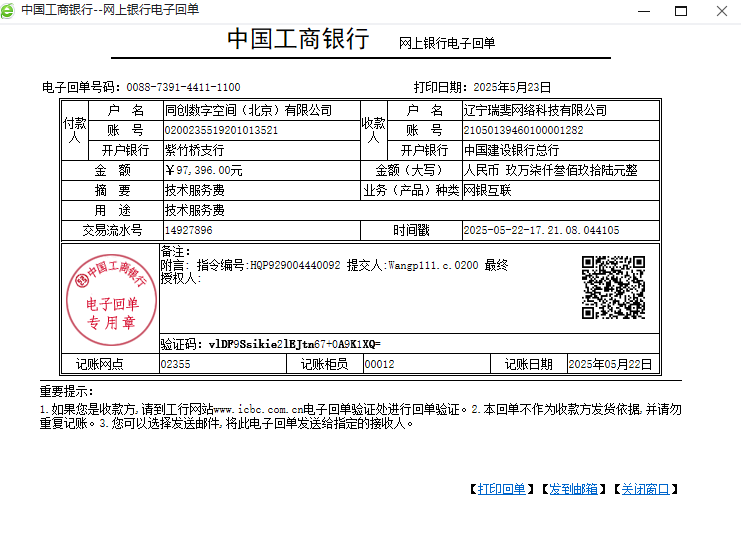741x549 pixels.
Task: Minimize the electronic receipt window
Action: [644, 11]
